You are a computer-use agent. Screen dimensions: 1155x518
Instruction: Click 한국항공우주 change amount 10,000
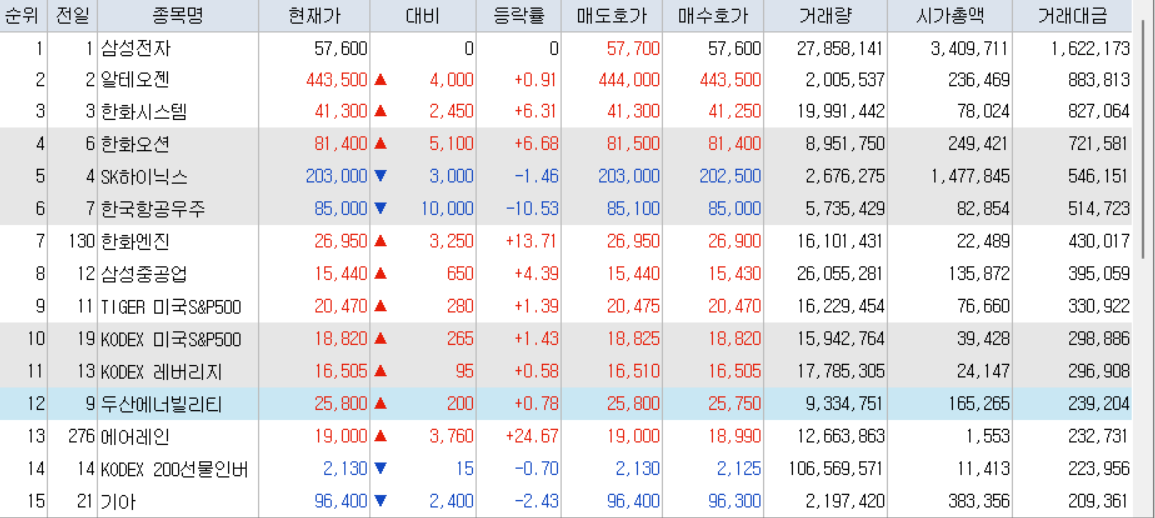tap(447, 209)
